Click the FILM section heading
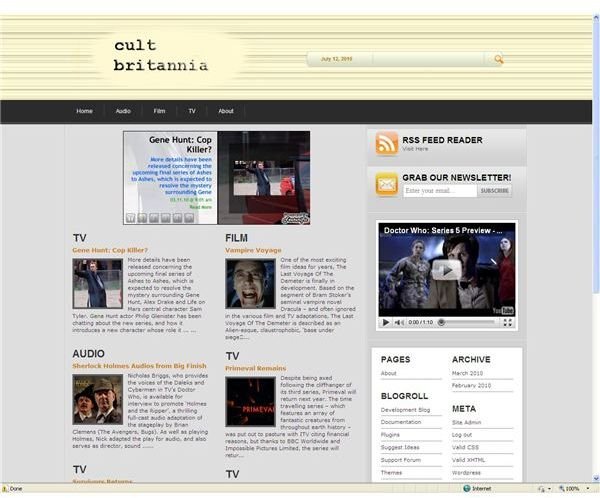Screen dimensions: 600x498 coord(236,238)
